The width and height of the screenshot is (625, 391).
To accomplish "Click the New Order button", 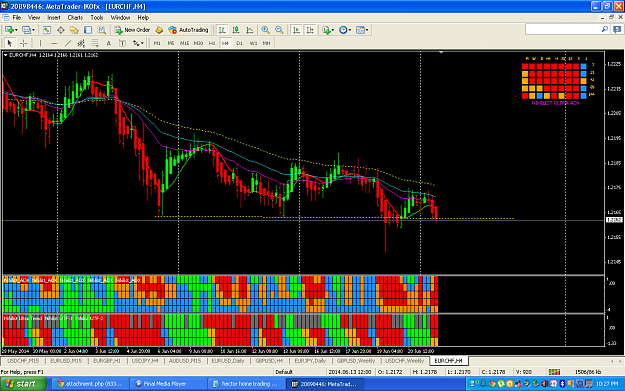I will [x=132, y=30].
